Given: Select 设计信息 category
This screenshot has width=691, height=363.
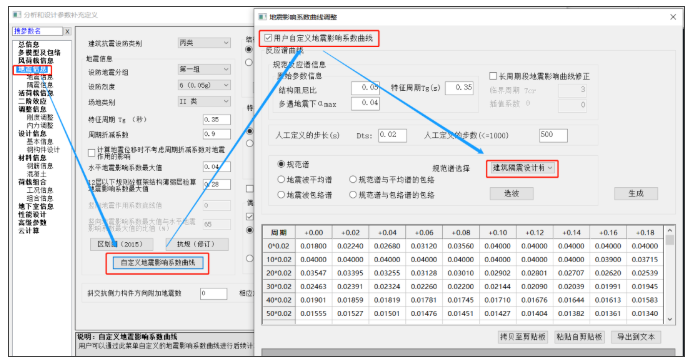Looking at the screenshot, I should (x=32, y=133).
